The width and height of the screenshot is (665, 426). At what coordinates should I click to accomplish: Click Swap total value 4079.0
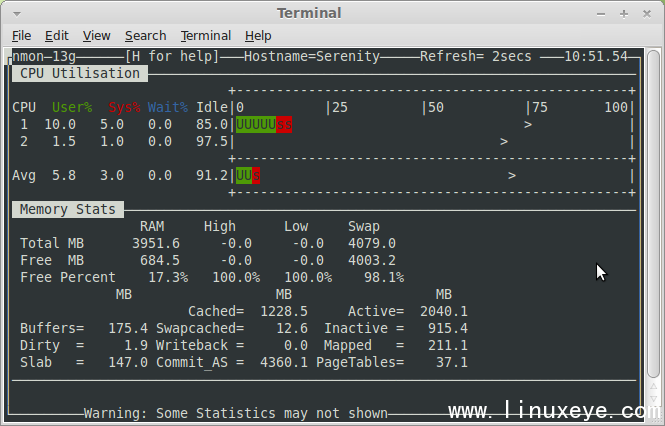(x=372, y=244)
